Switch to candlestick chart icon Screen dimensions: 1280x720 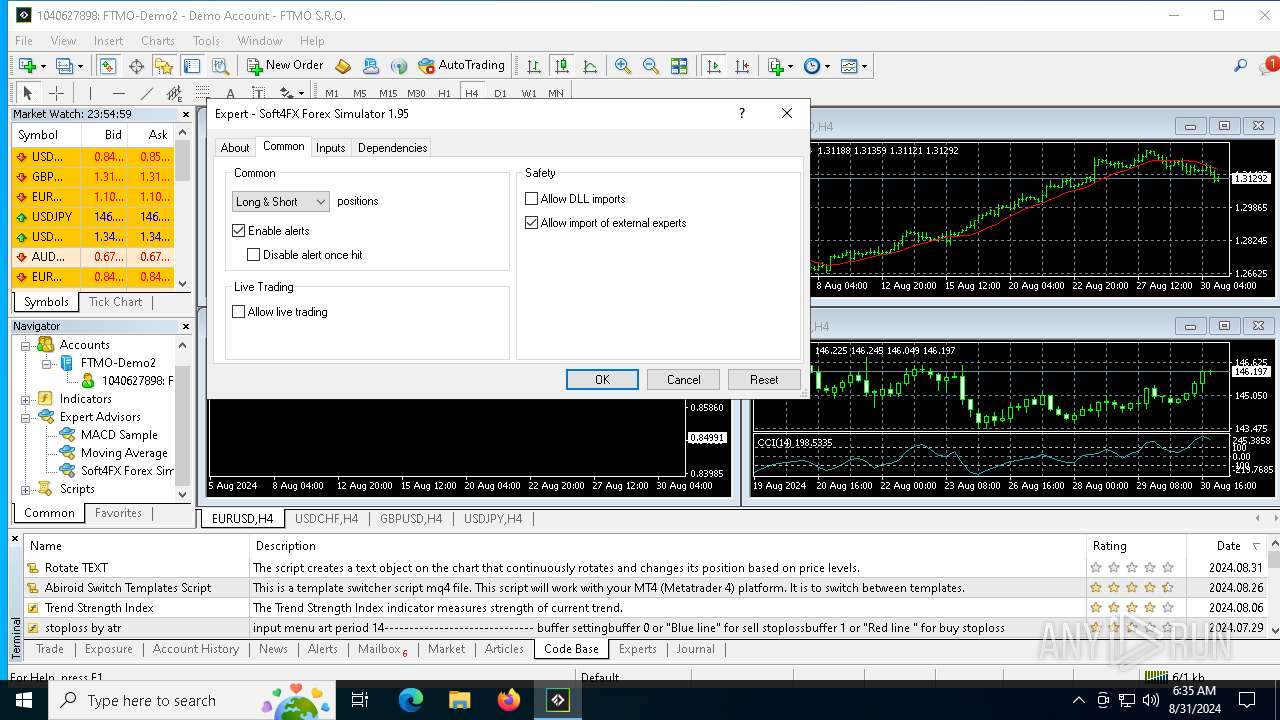(x=562, y=66)
